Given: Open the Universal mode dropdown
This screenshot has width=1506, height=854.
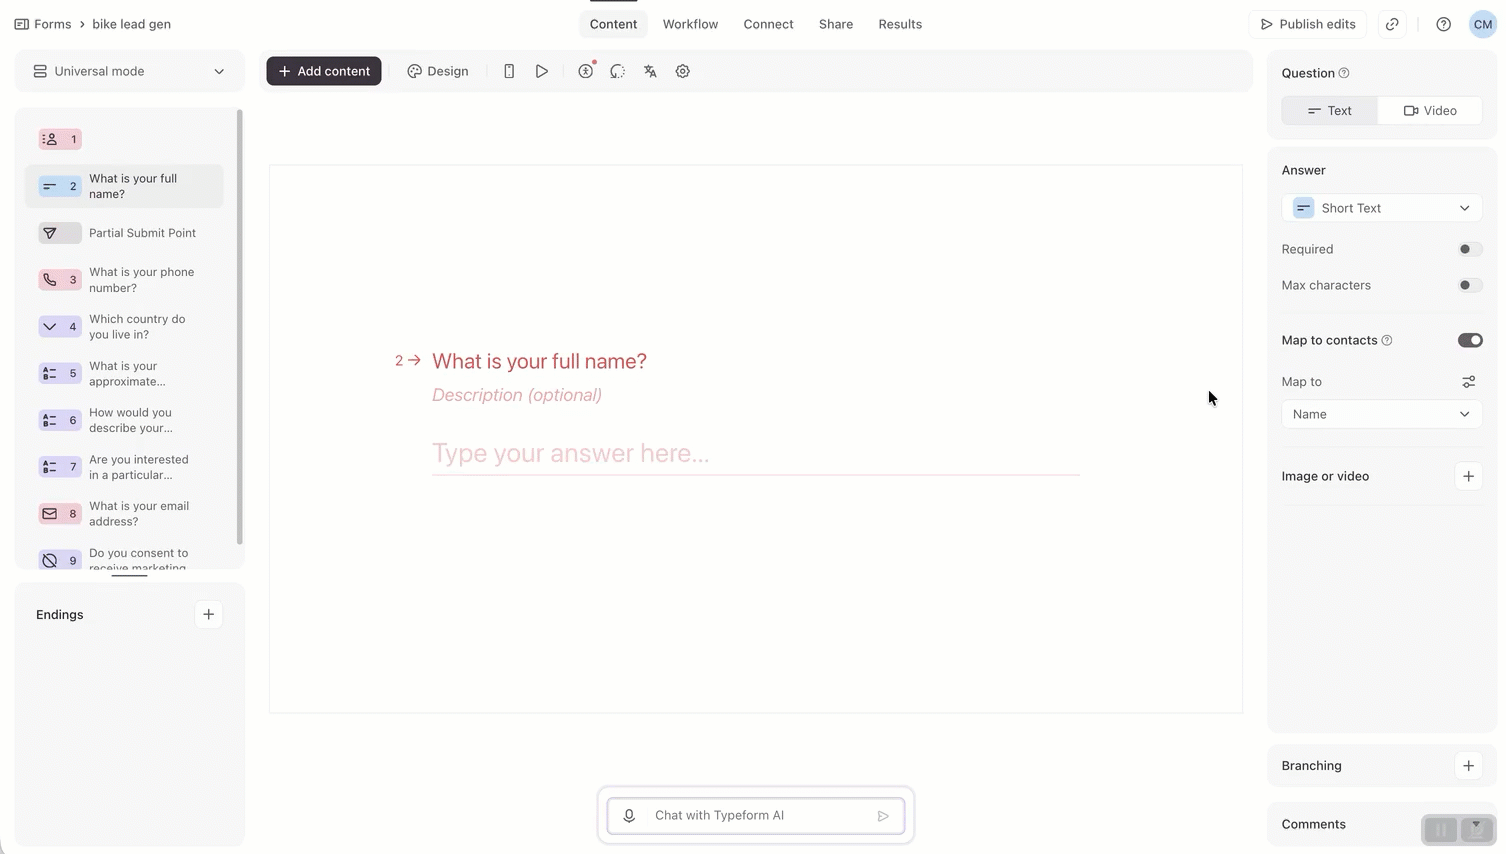Looking at the screenshot, I should click(129, 71).
